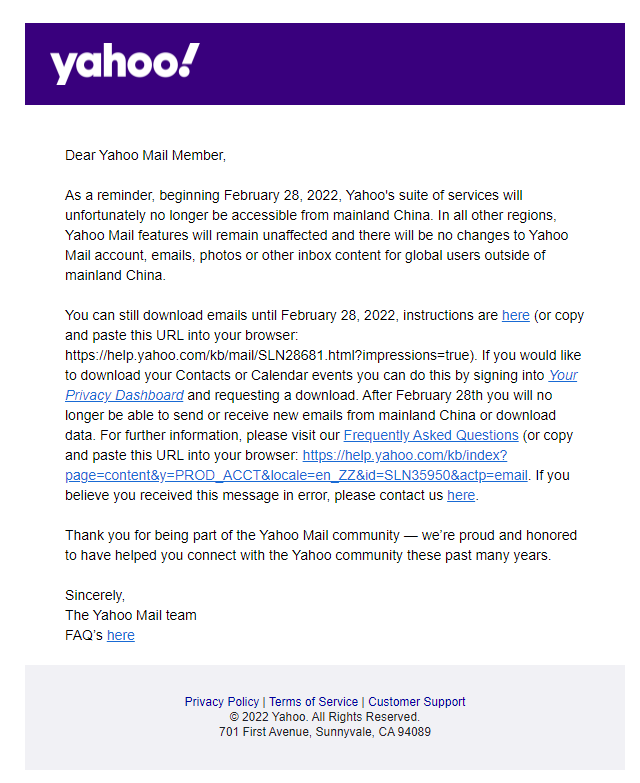640x783 pixels.
Task: Open the FAQ's 'here' link below signature
Action: coord(121,635)
